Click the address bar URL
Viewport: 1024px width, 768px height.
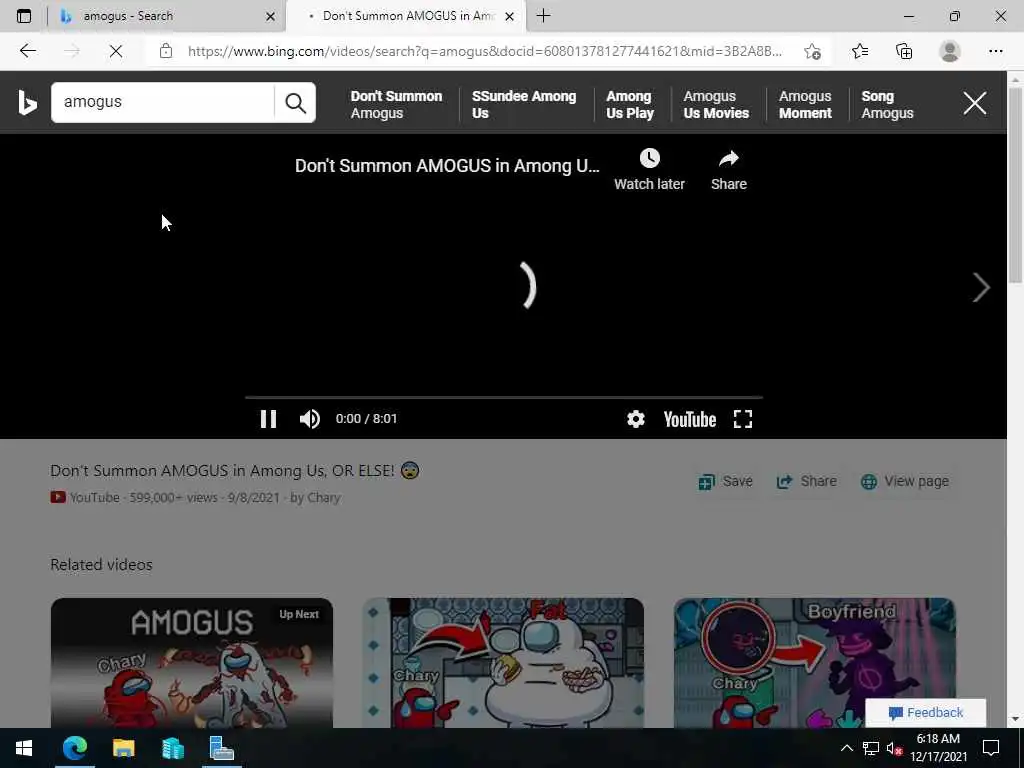pyautogui.click(x=485, y=51)
